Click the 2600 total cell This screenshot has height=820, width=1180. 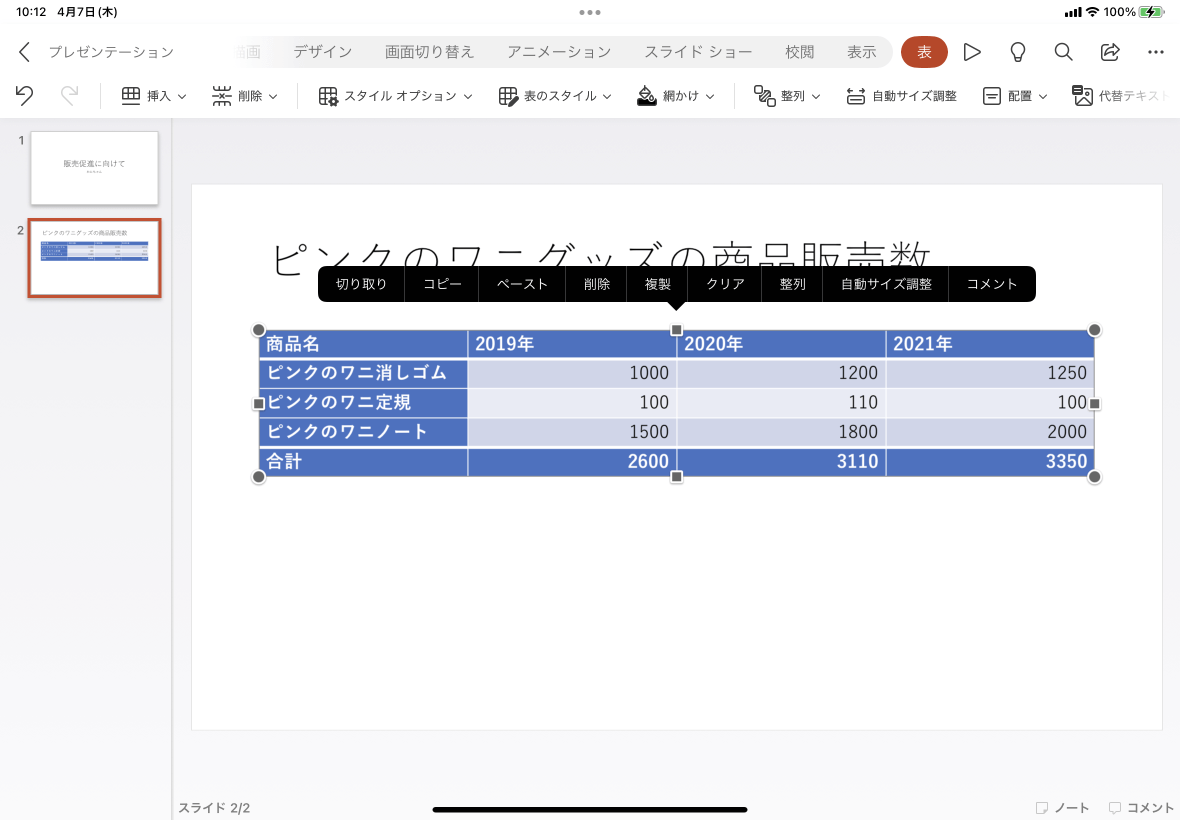pyautogui.click(x=572, y=461)
